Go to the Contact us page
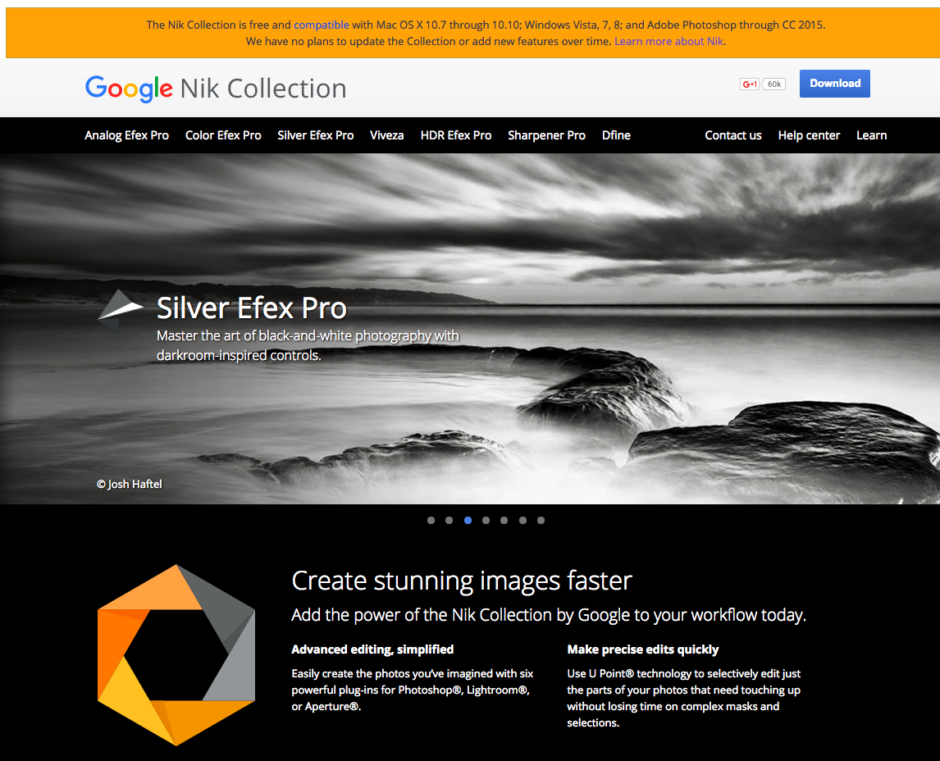Screen dimensions: 940x761 [733, 136]
